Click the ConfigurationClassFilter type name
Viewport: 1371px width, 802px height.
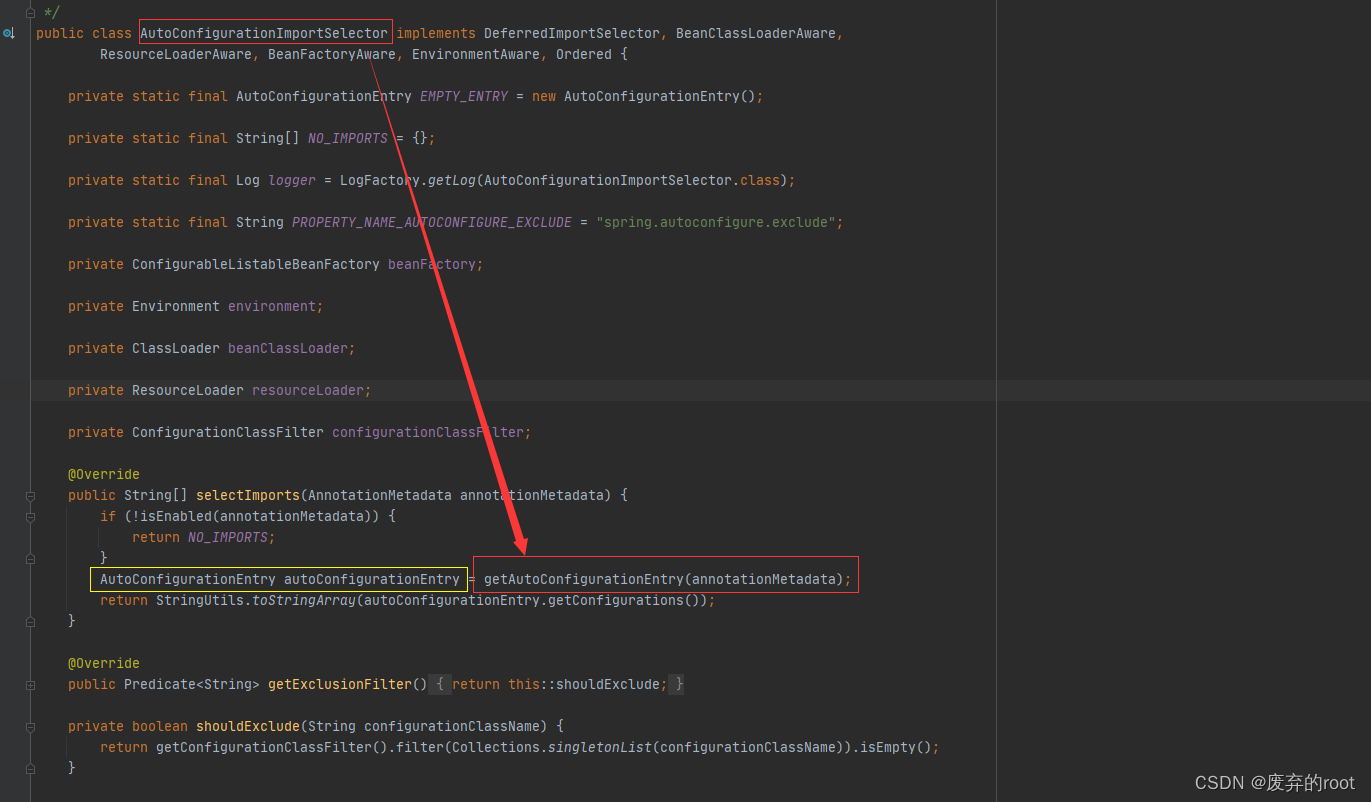(228, 432)
